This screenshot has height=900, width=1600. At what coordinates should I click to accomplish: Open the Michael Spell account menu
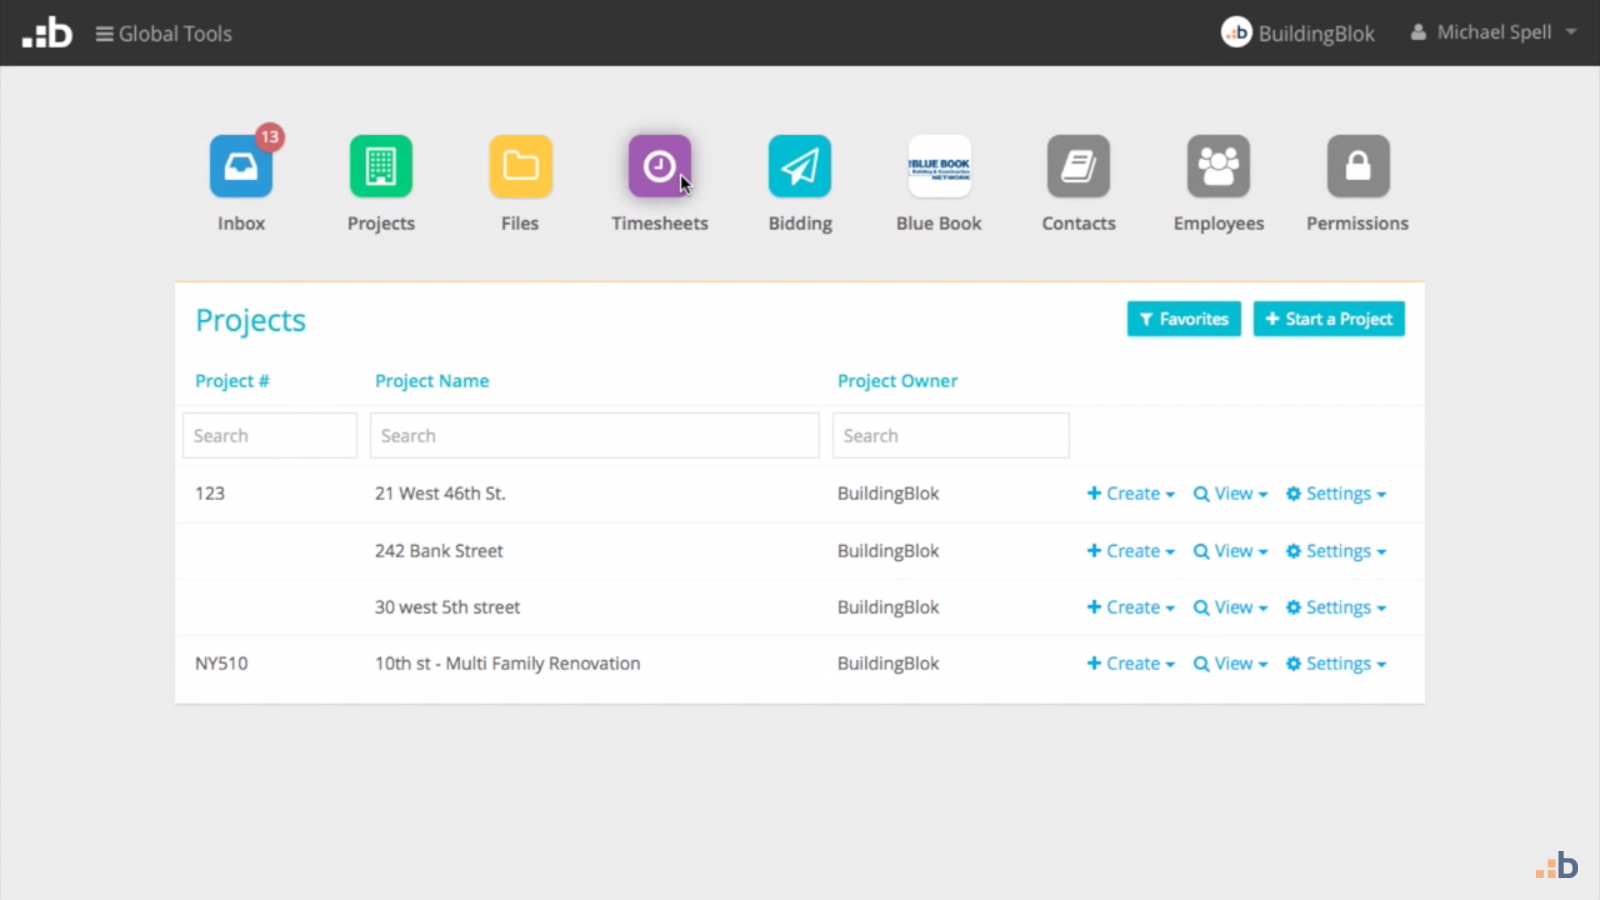tap(1492, 32)
